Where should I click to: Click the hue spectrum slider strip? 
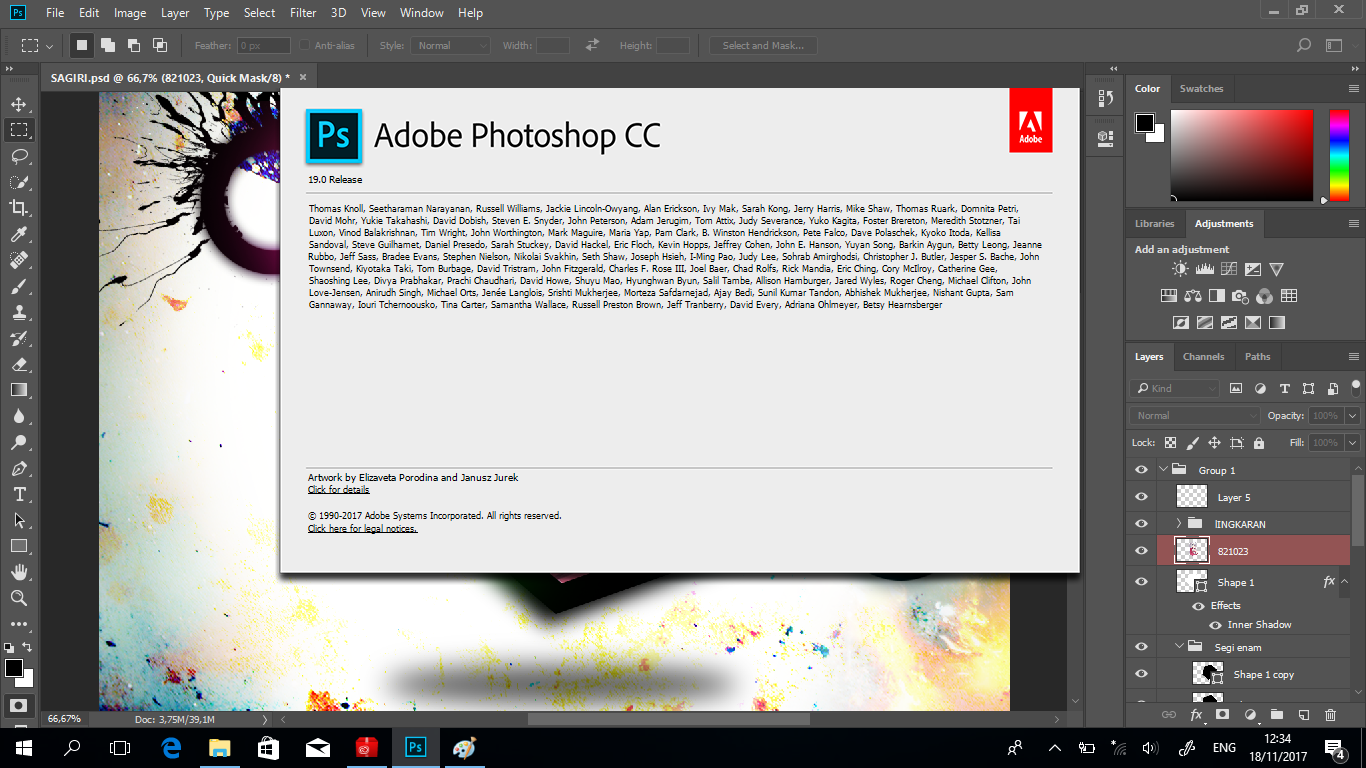point(1338,155)
